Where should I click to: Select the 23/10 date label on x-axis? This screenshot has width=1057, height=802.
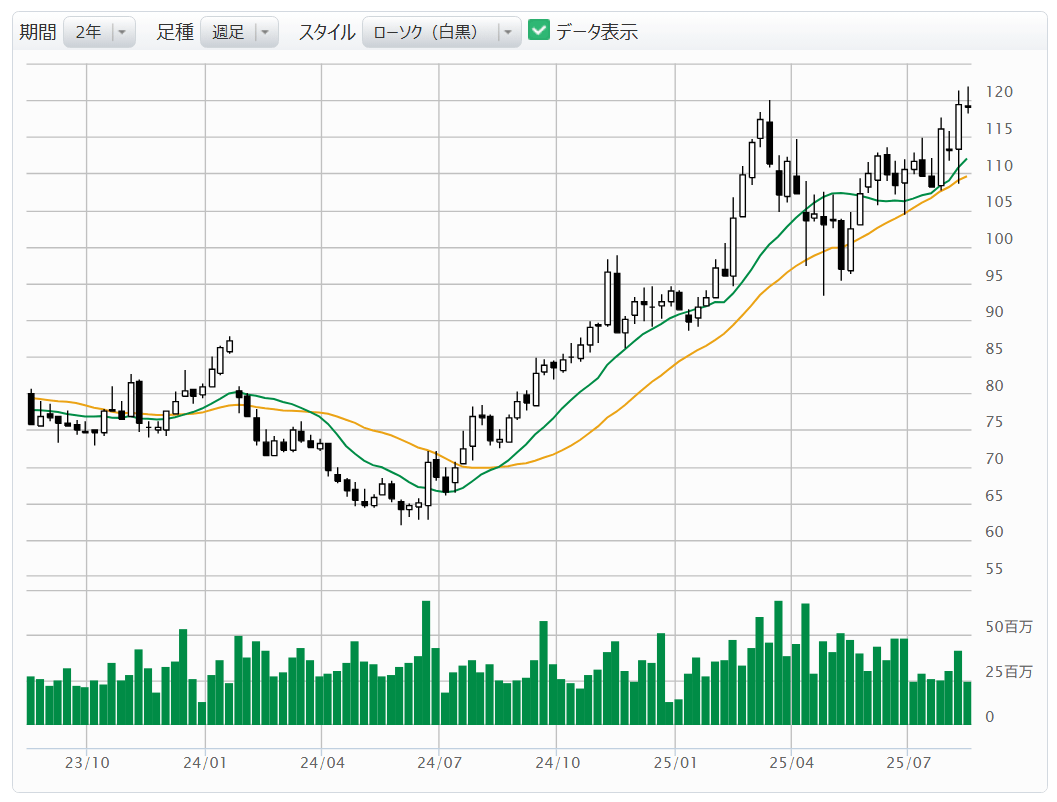(87, 763)
